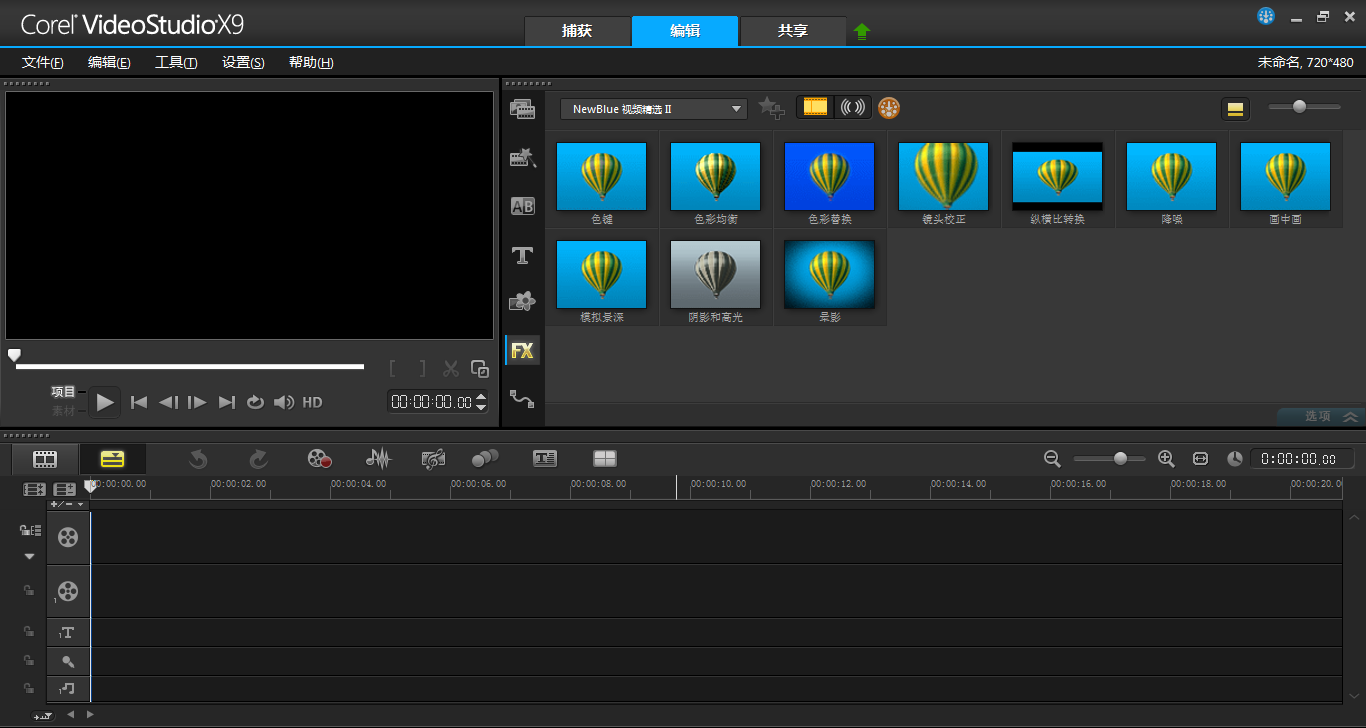Open the Tools menu (工具)
This screenshot has width=1366, height=728.
coord(176,62)
